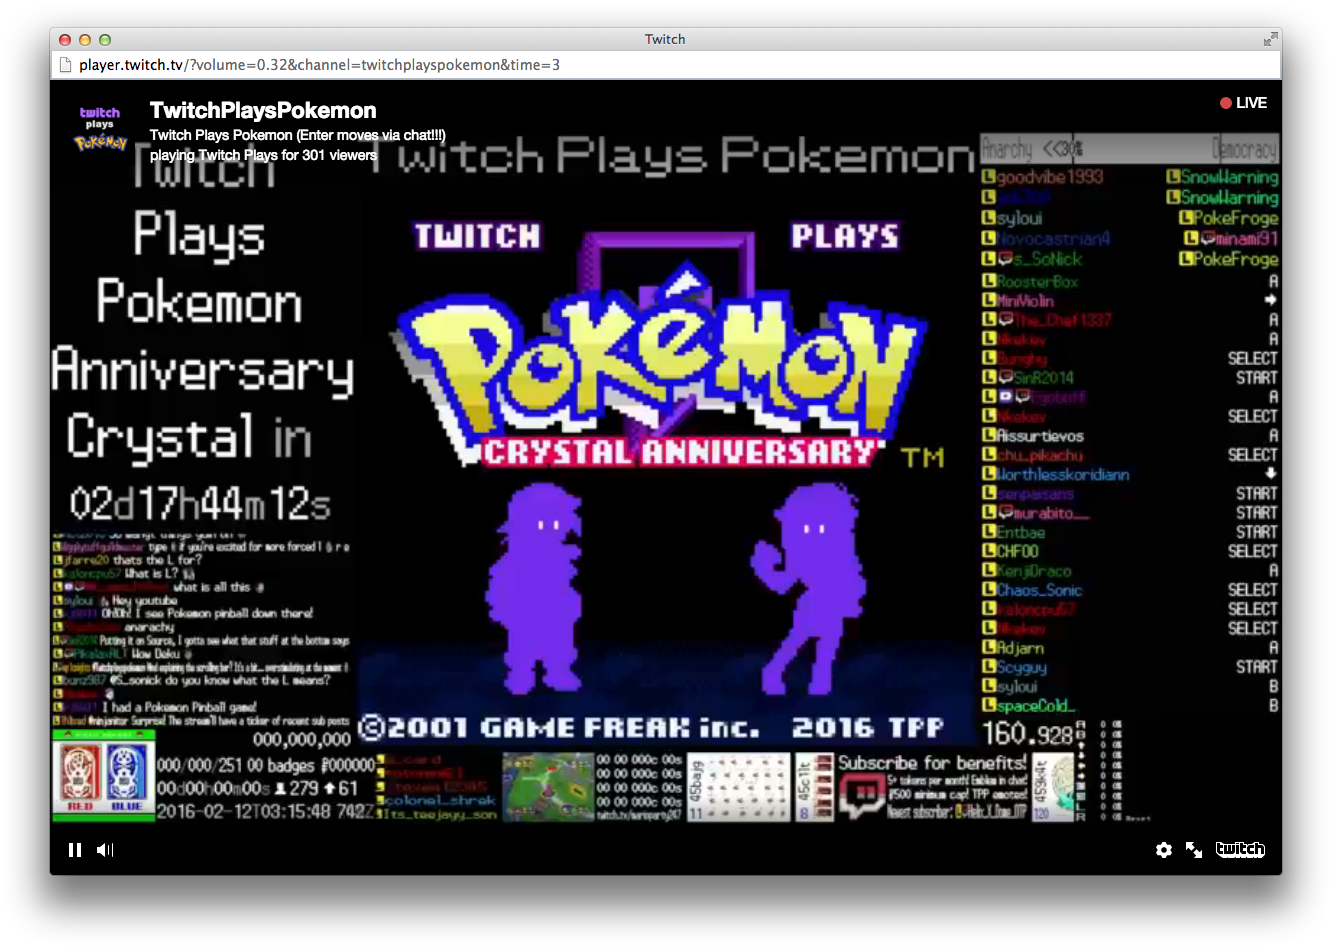The width and height of the screenshot is (1331, 946).
Task: Click the RED pinball card in bottom-left overlay
Action: (x=80, y=776)
